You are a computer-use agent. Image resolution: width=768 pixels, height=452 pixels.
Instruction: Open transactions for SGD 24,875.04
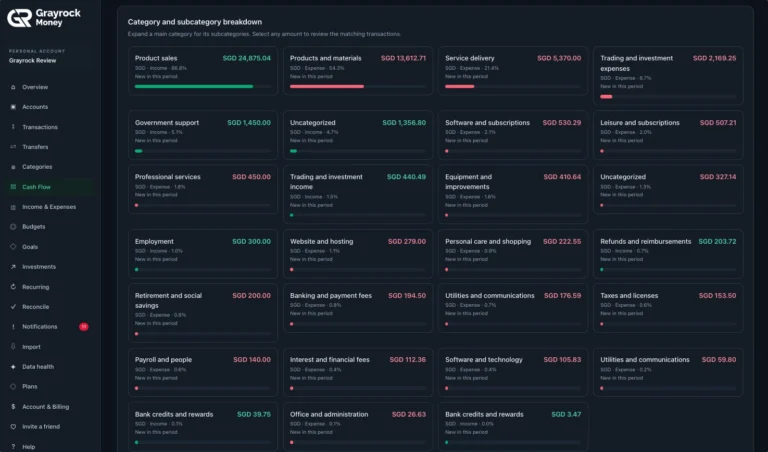[x=246, y=58]
